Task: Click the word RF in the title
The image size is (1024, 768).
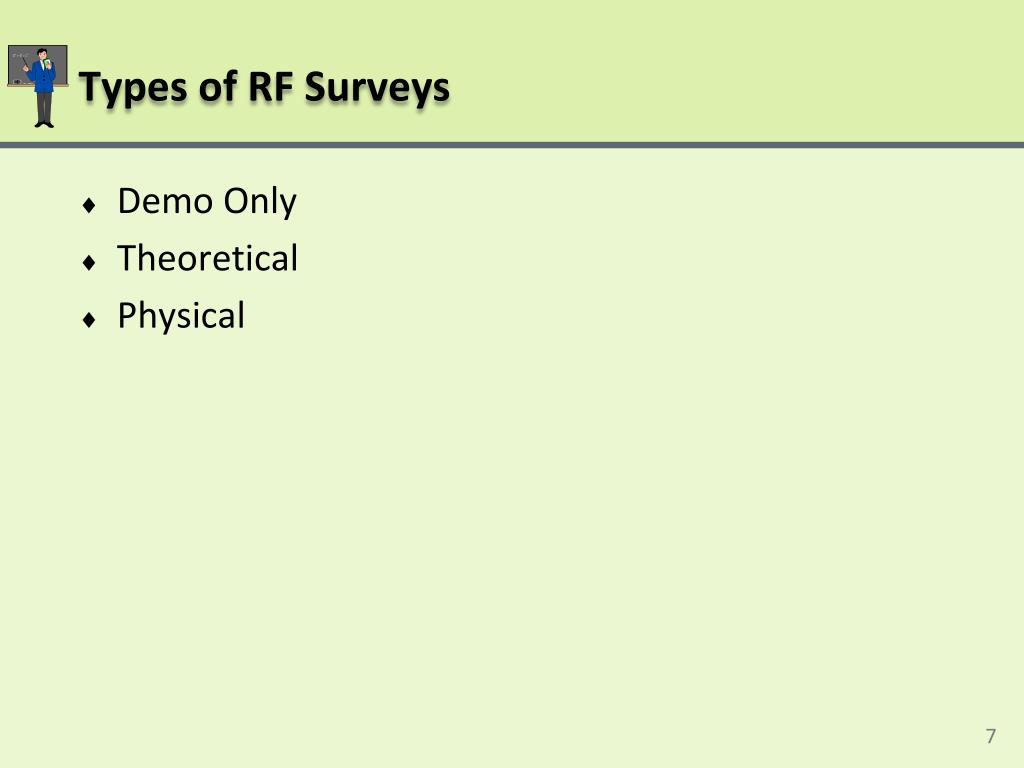Action: pos(270,86)
